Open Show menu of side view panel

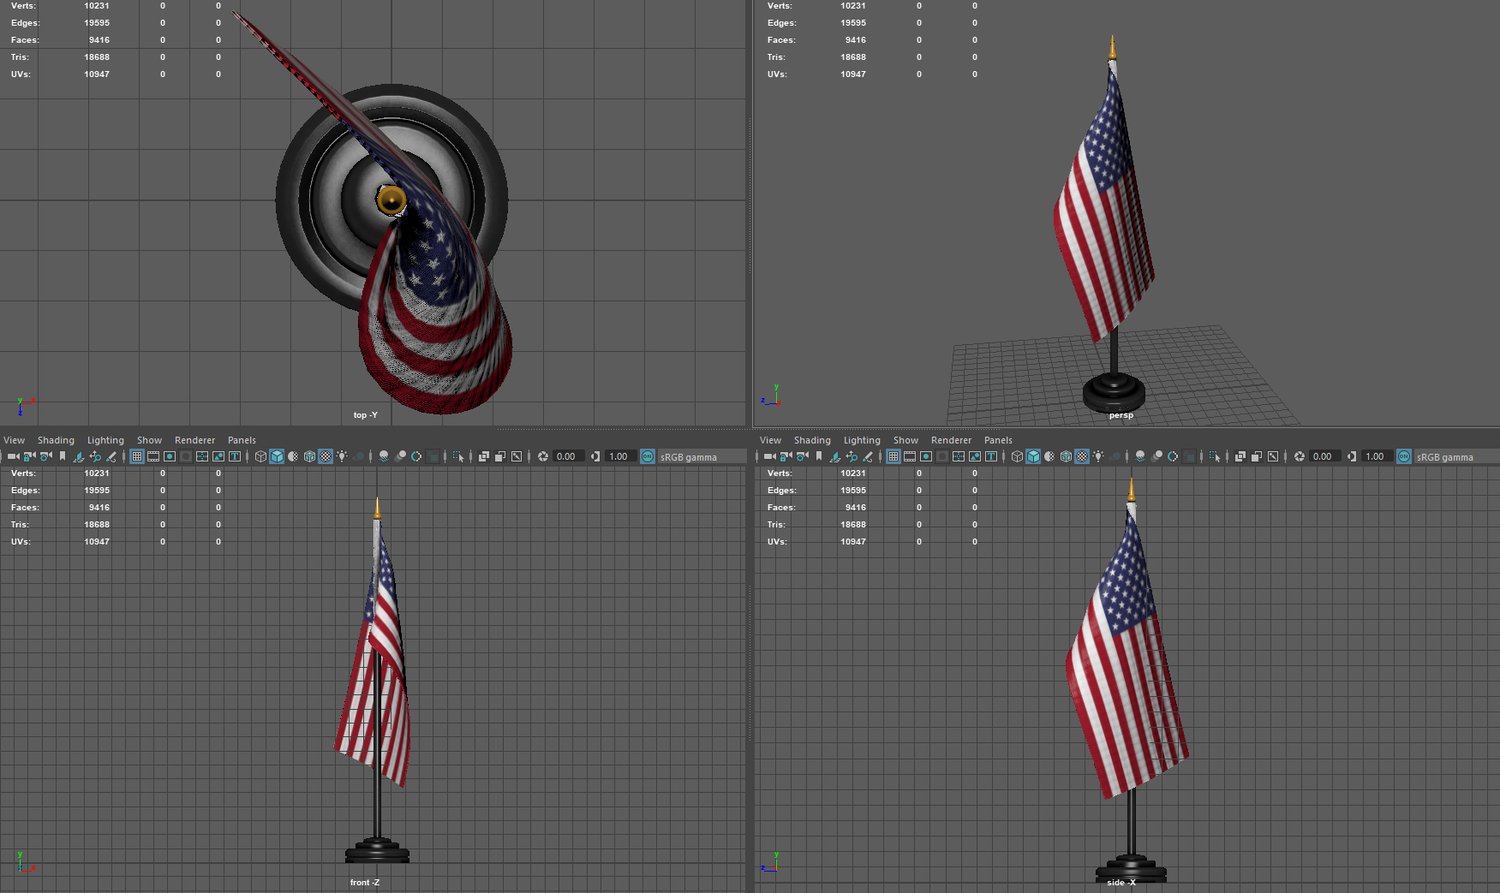905,440
